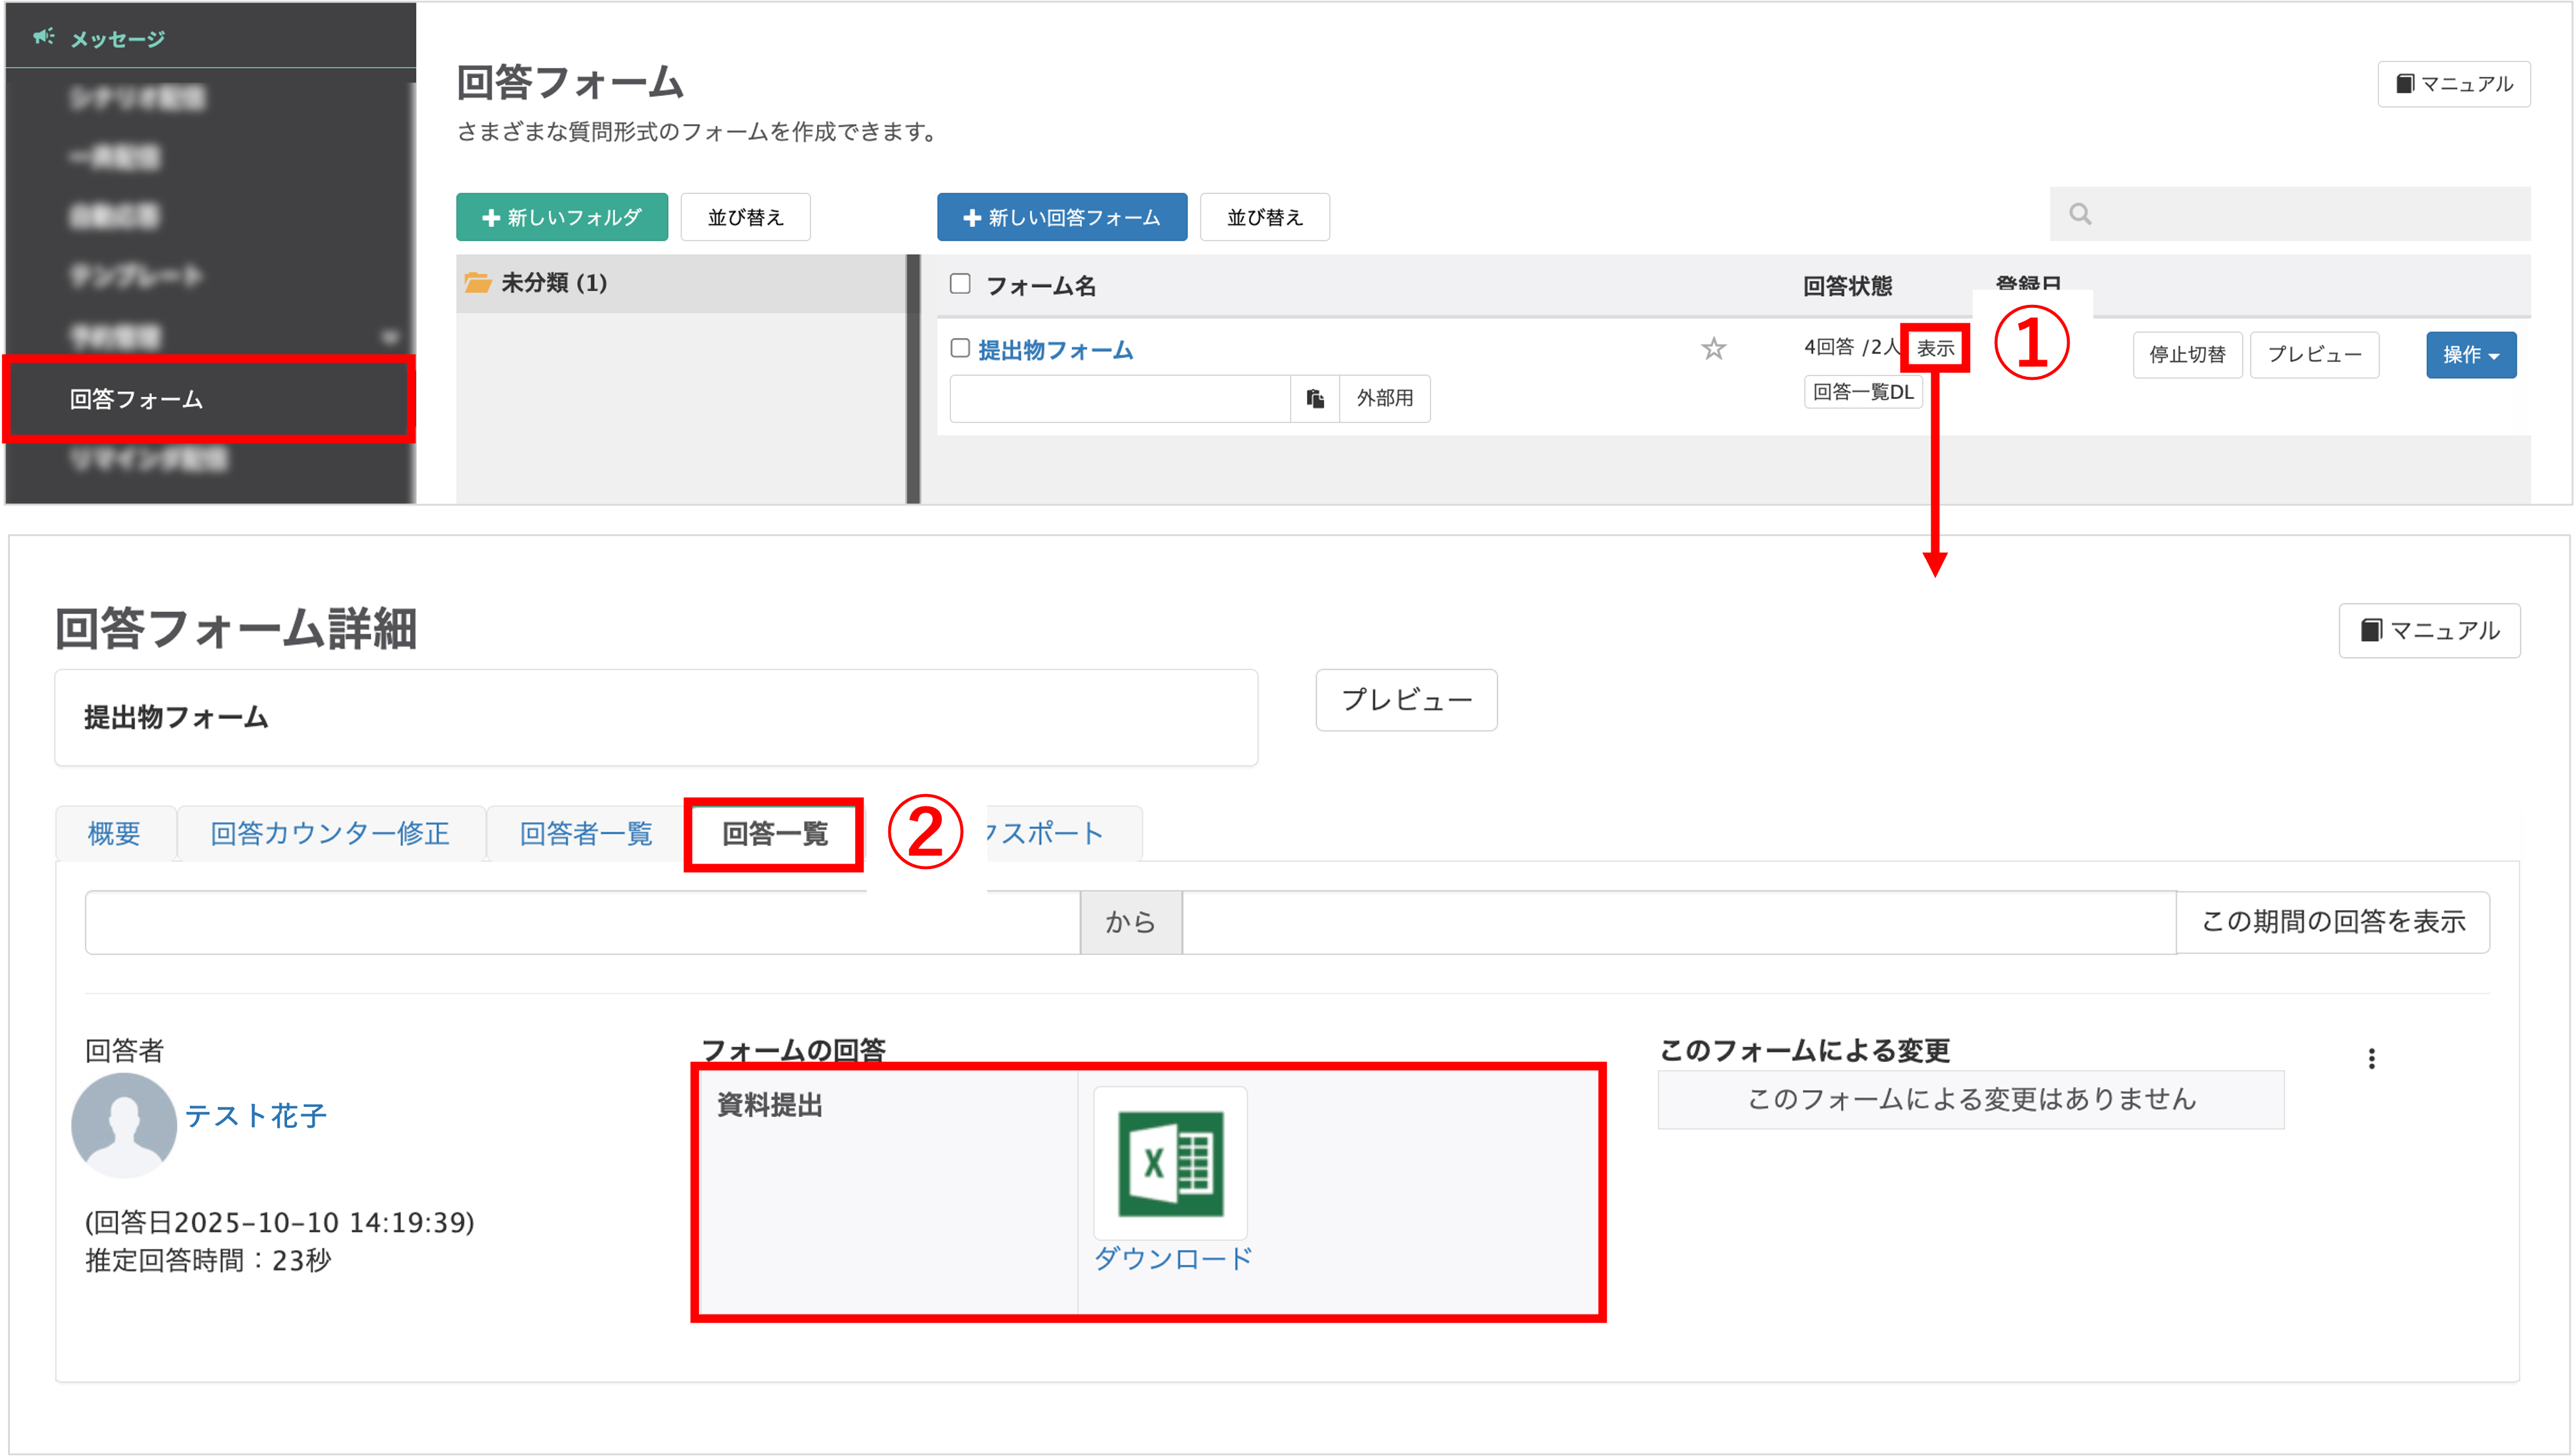Image resolution: width=2575 pixels, height=1456 pixels.
Task: Open the 外部用 URL type selector
Action: pyautogui.click(x=1384, y=398)
